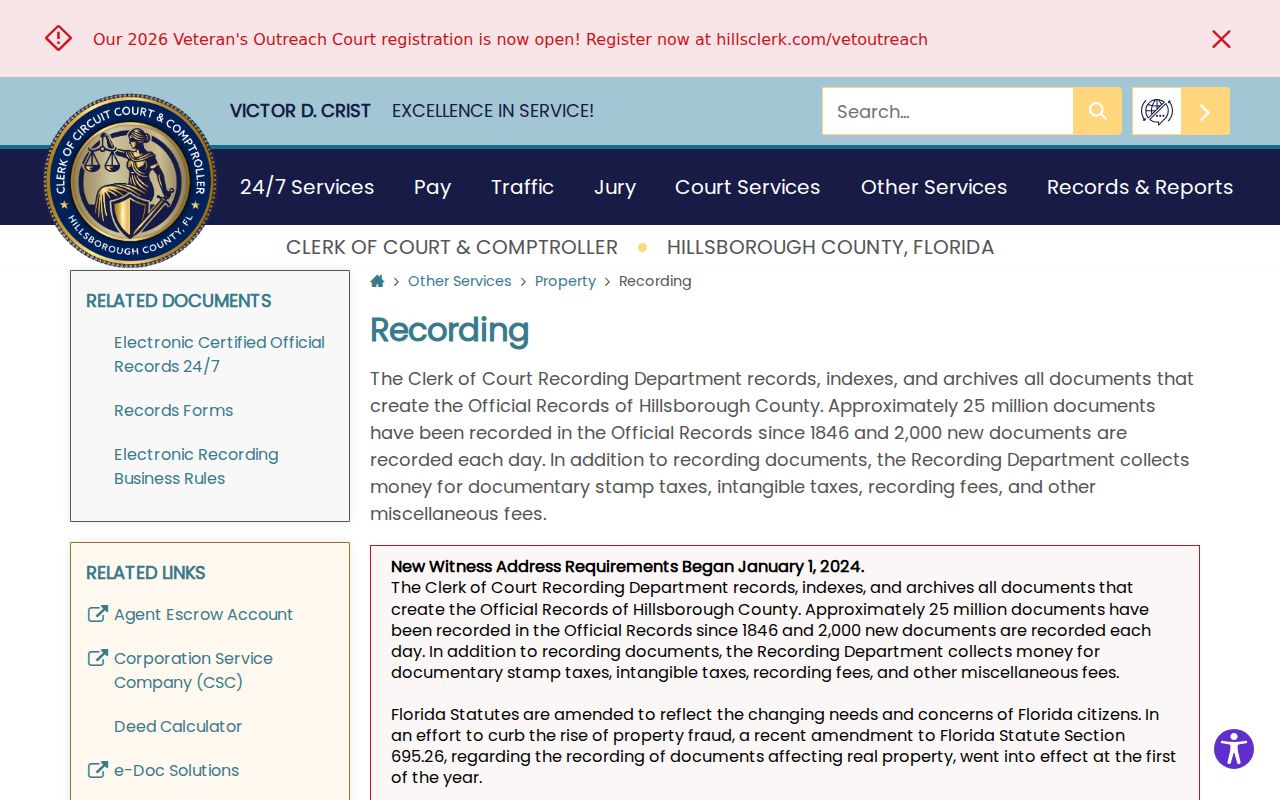
Task: Click the VICTOR D. CRIST name text
Action: (x=300, y=111)
